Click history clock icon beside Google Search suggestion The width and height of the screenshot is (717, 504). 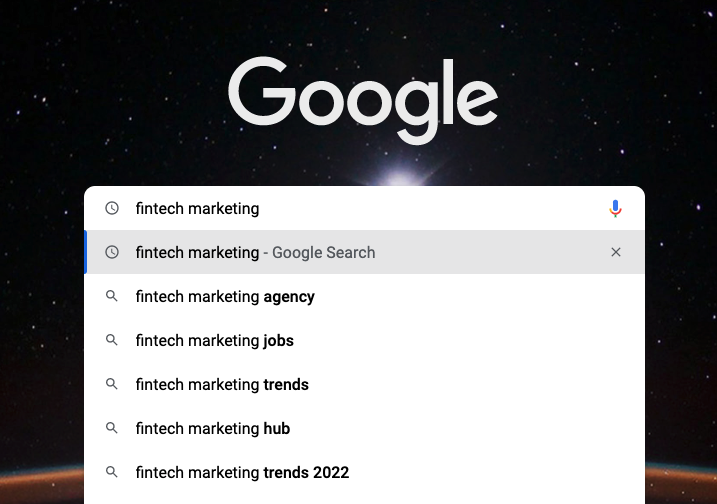pos(112,252)
